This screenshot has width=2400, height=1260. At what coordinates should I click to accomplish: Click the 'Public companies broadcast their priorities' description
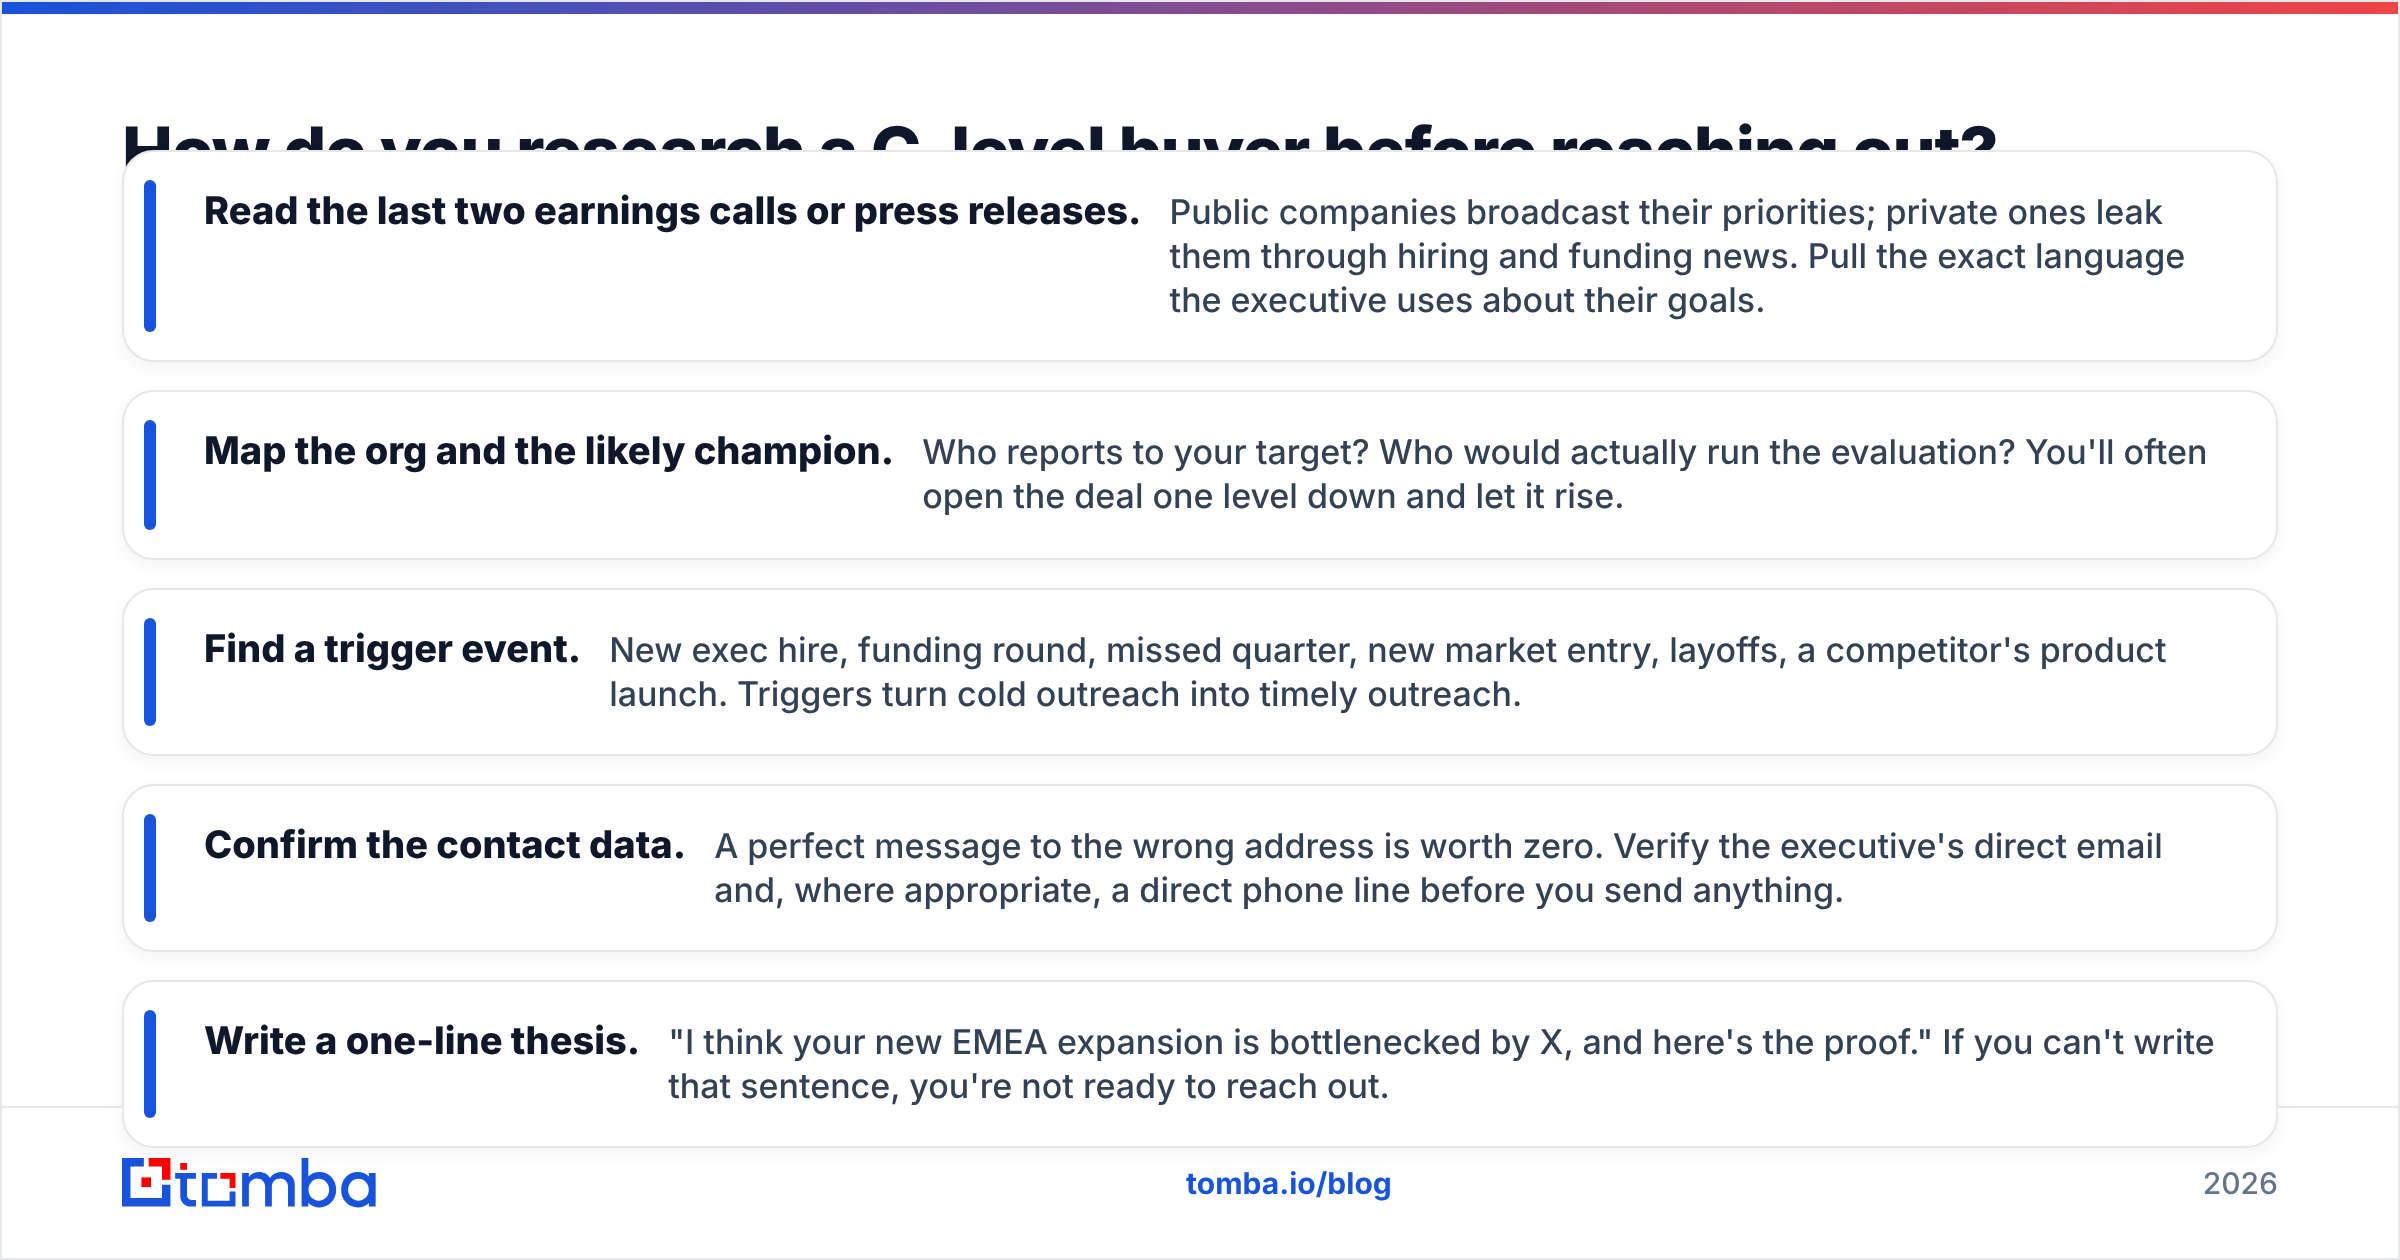pyautogui.click(x=1677, y=256)
